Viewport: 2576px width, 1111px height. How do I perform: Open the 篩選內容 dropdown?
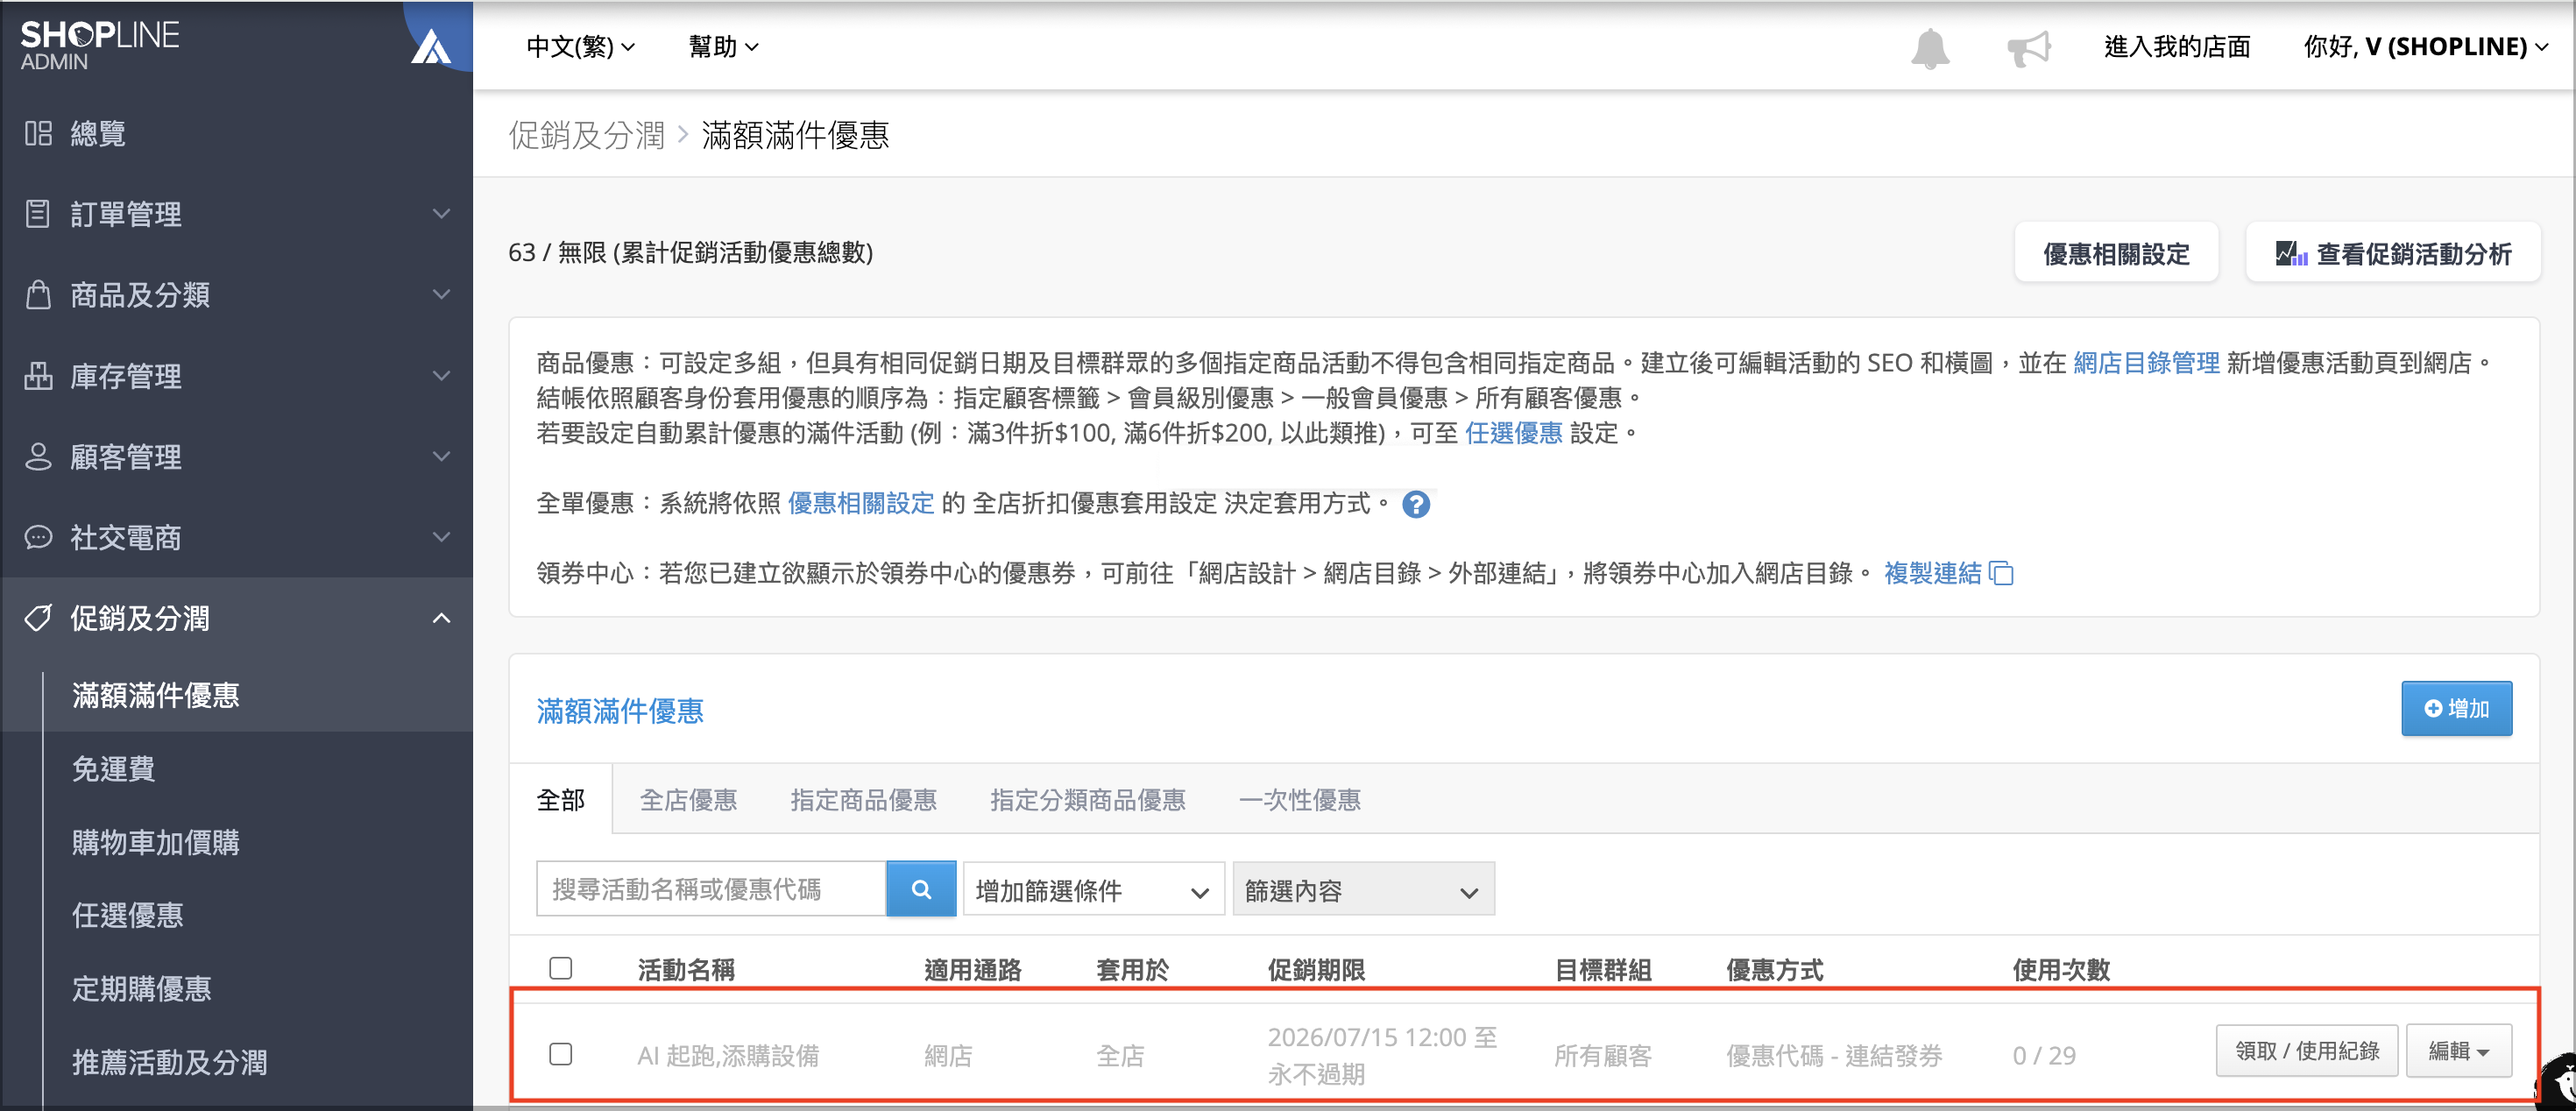(x=1363, y=889)
